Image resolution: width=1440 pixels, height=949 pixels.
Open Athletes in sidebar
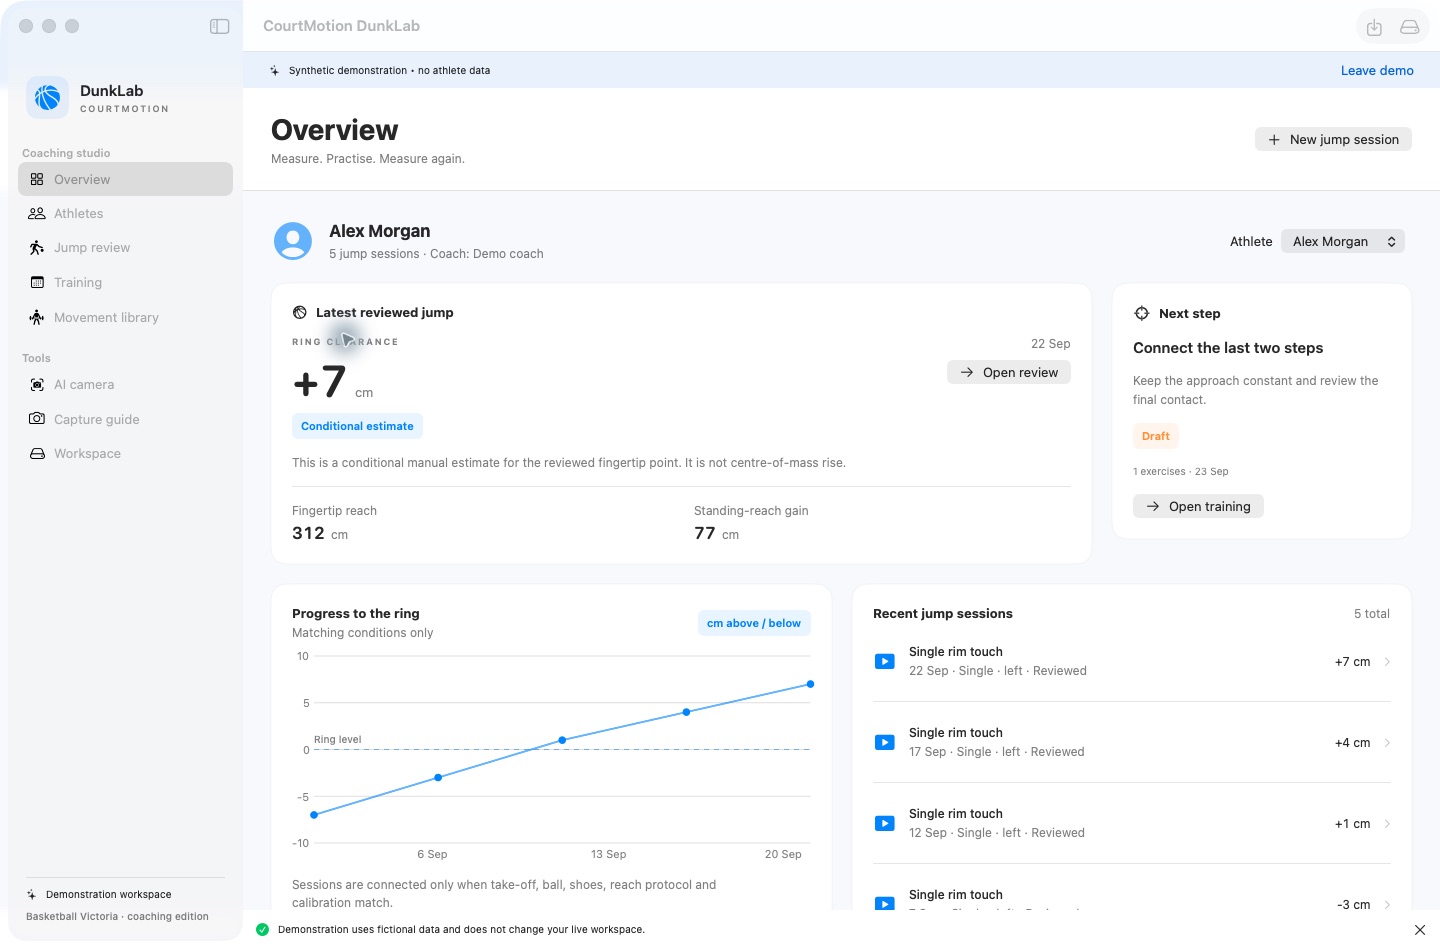point(125,213)
